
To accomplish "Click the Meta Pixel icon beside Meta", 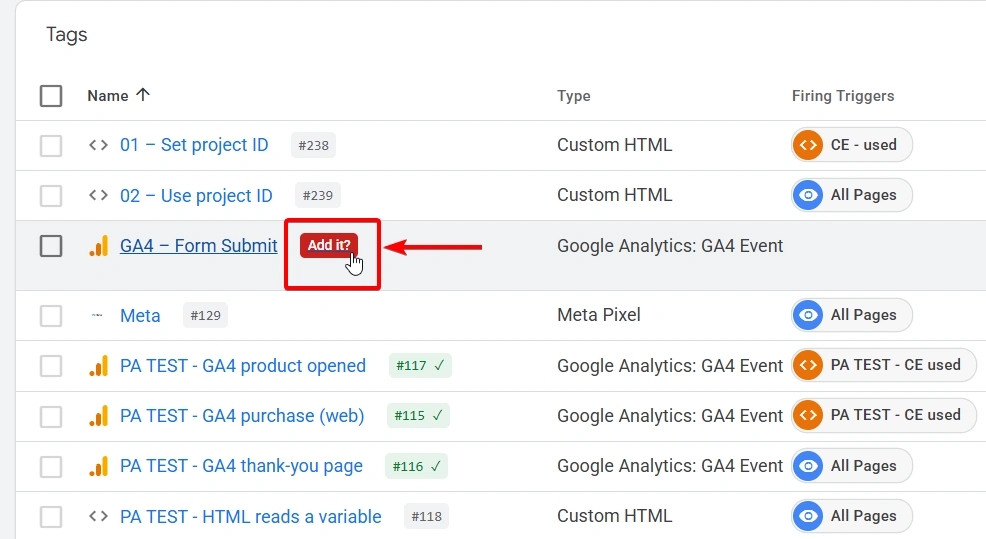I will (x=97, y=316).
